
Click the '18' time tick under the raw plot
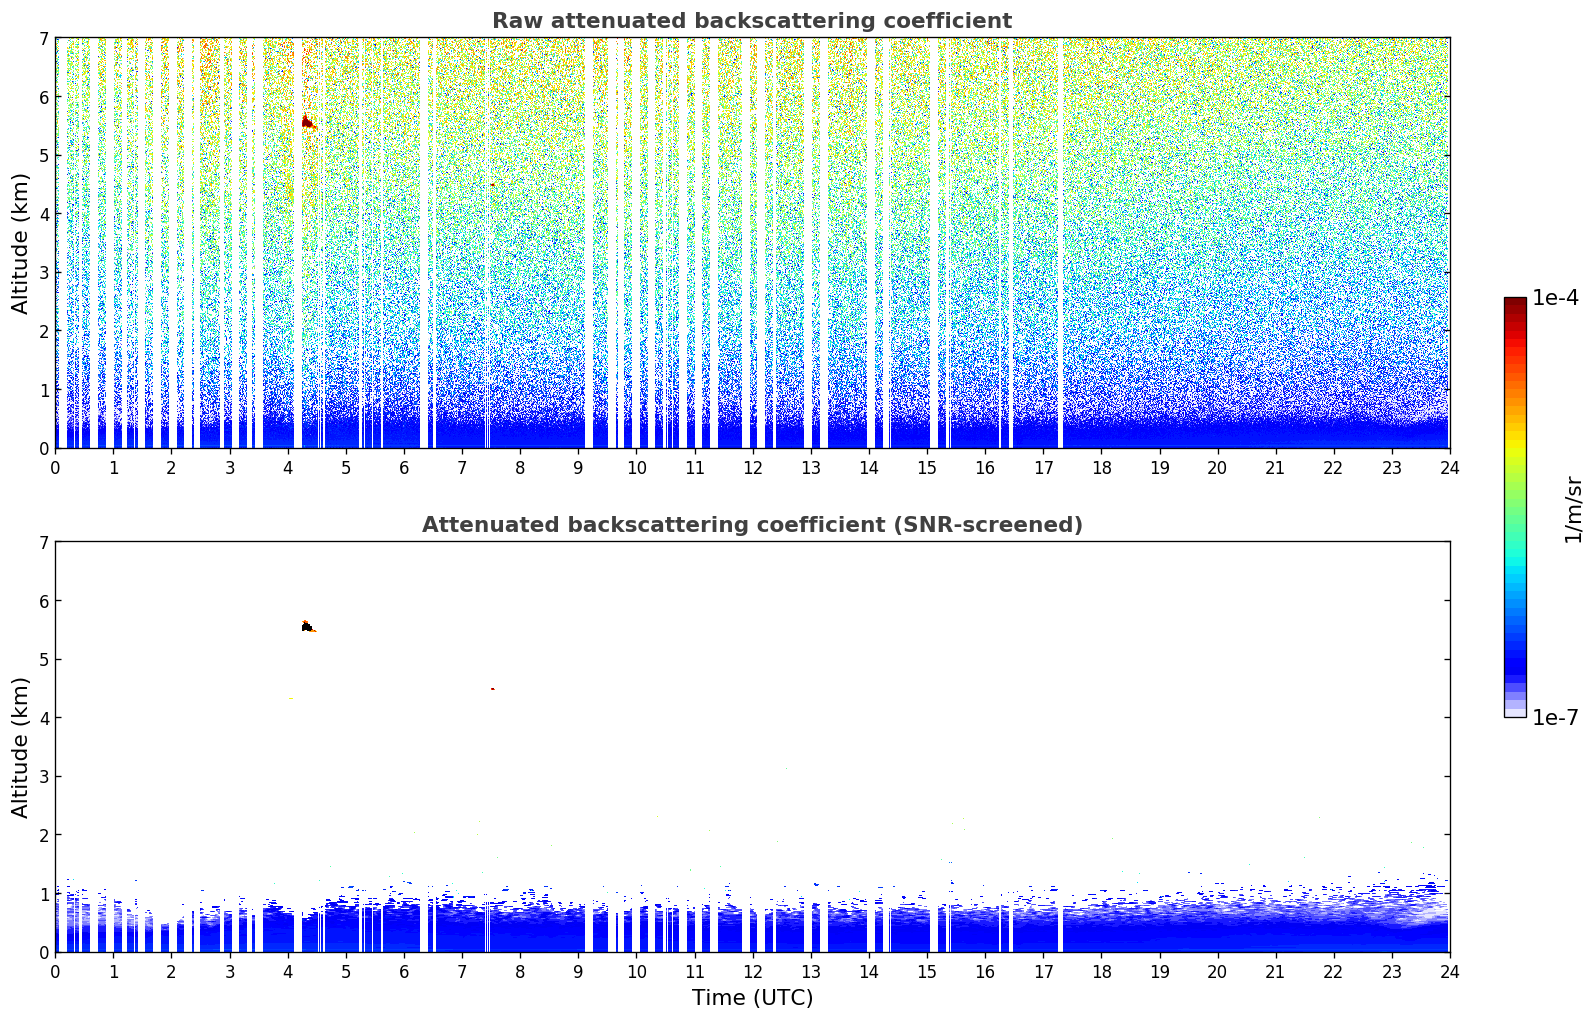(1101, 467)
